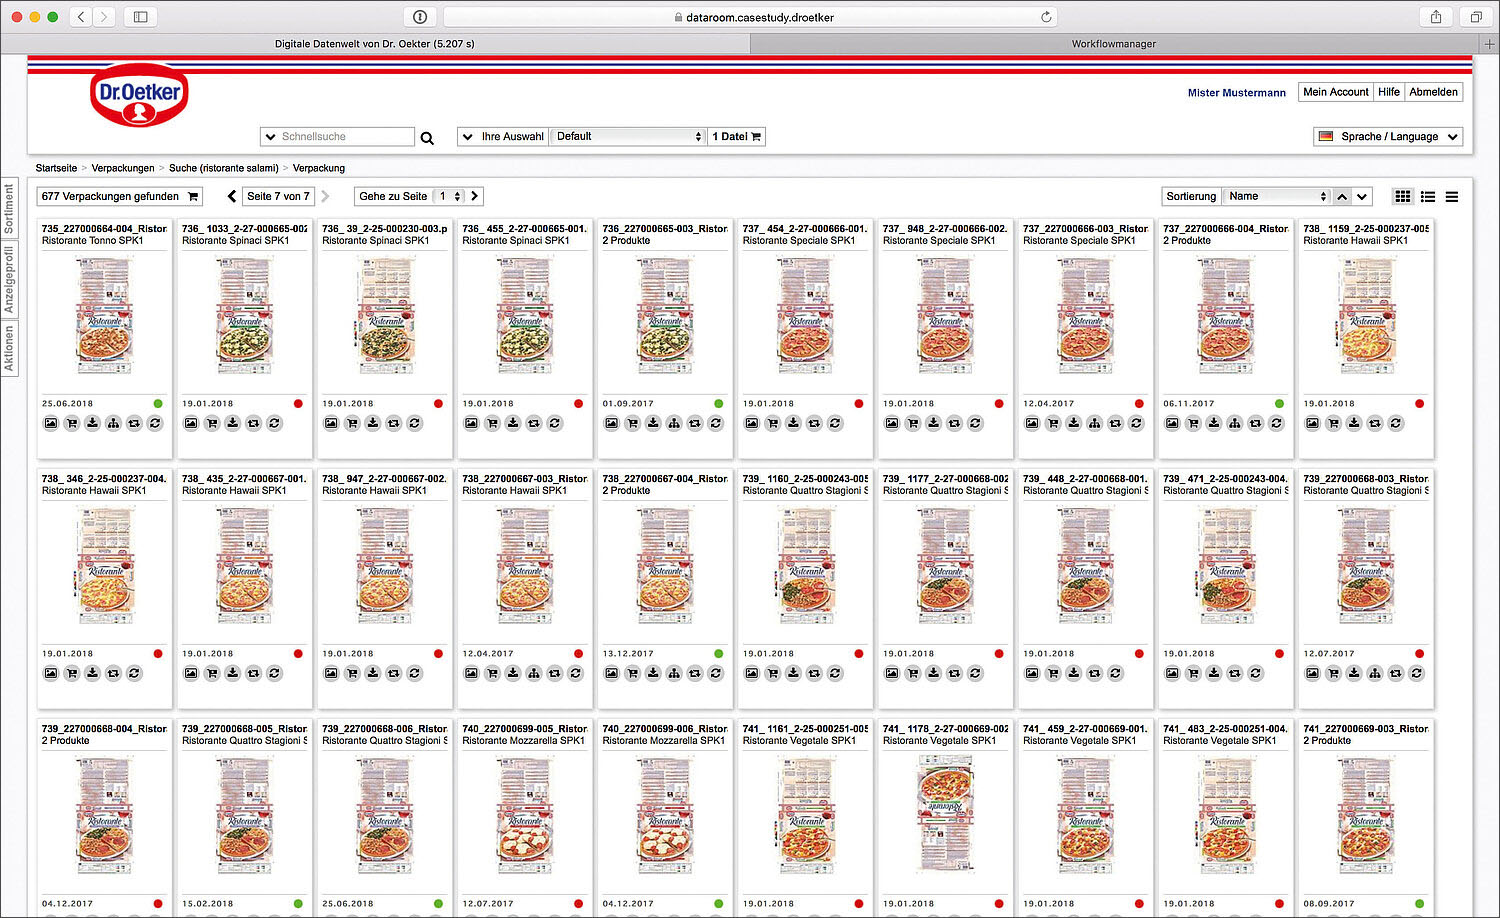Click refresh icon on 735 Ristorante Tonno card
Screen dimensions: 1500x918
tap(155, 423)
